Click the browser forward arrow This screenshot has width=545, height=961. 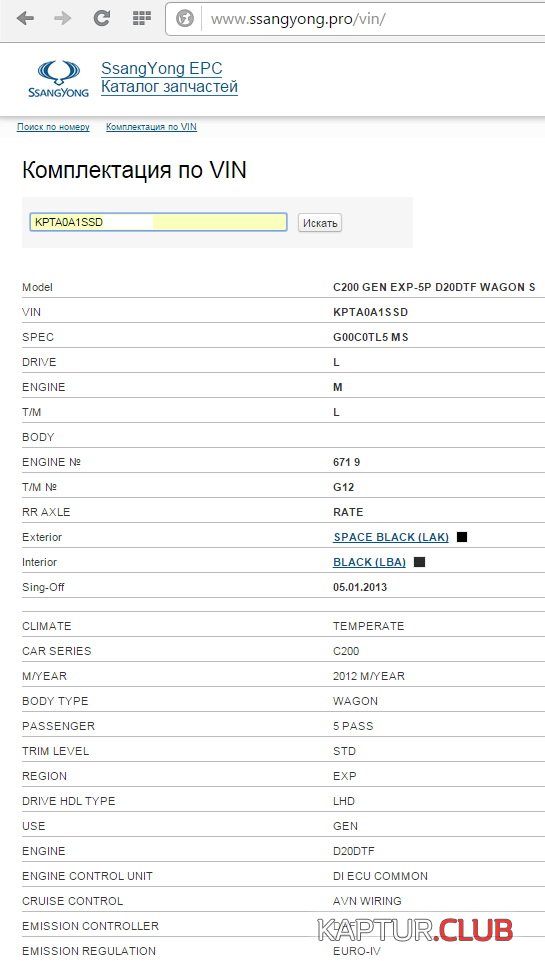63,18
